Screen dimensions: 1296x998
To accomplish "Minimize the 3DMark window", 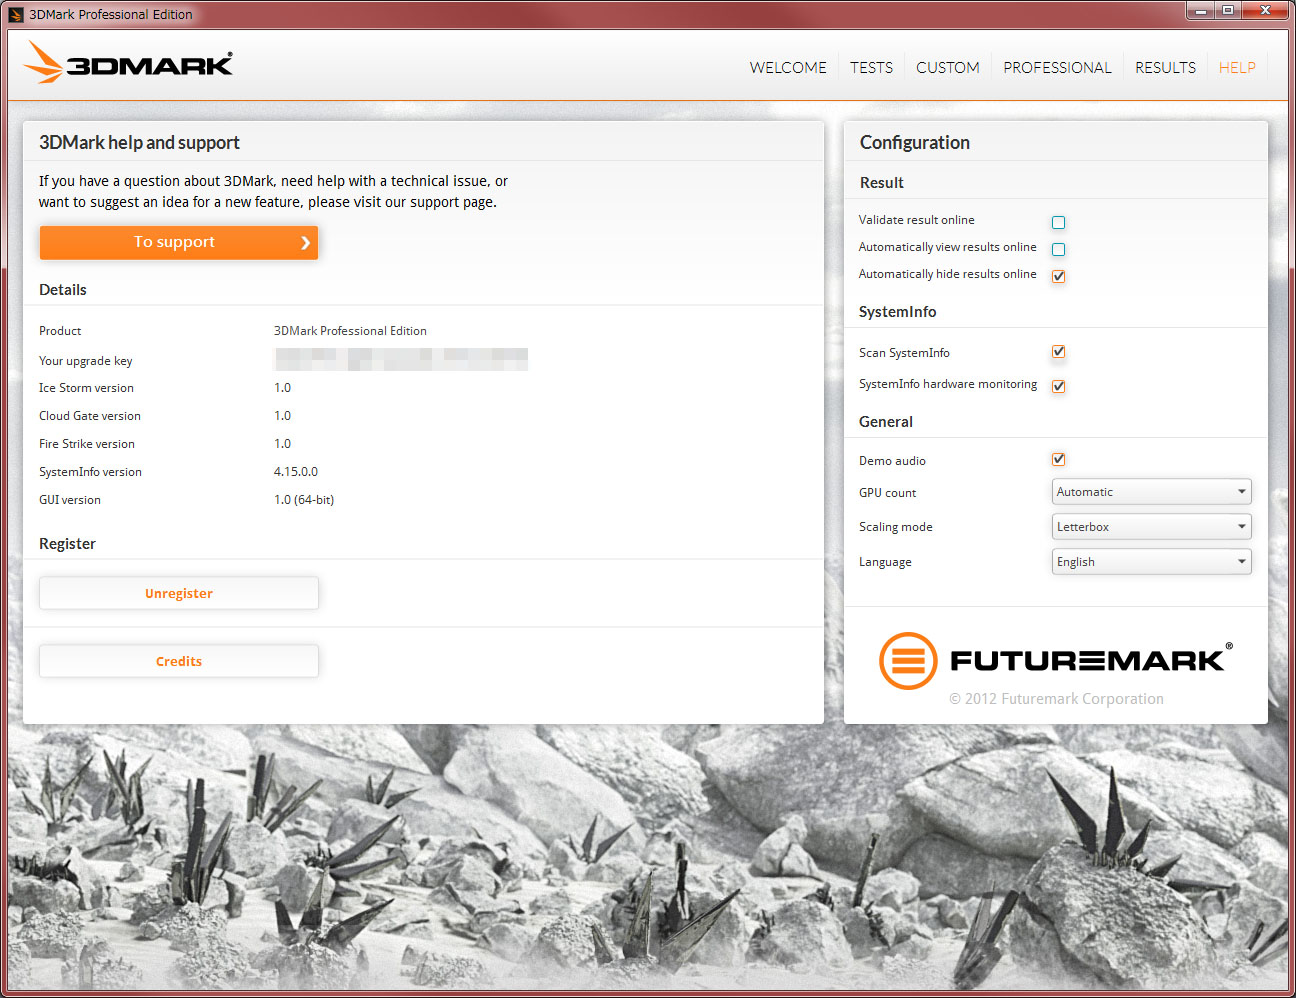I will [1202, 10].
